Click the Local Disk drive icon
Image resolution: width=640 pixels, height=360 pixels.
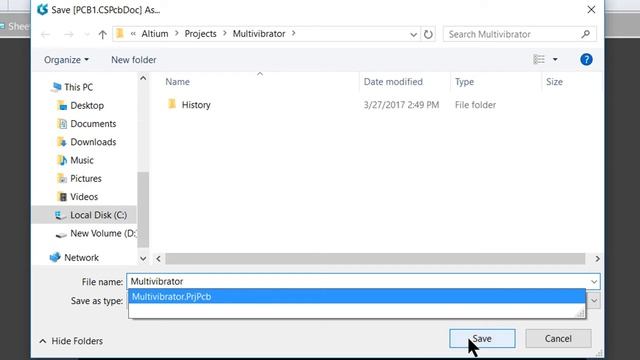60,215
